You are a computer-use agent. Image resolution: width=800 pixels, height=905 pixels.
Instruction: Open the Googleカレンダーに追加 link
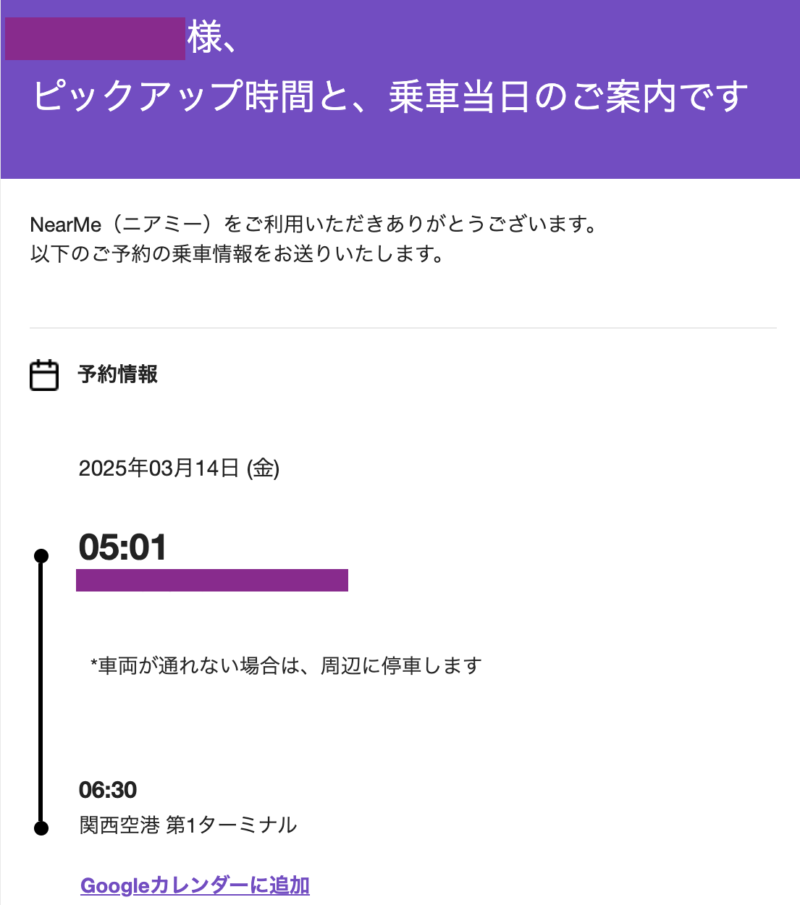click(x=195, y=885)
